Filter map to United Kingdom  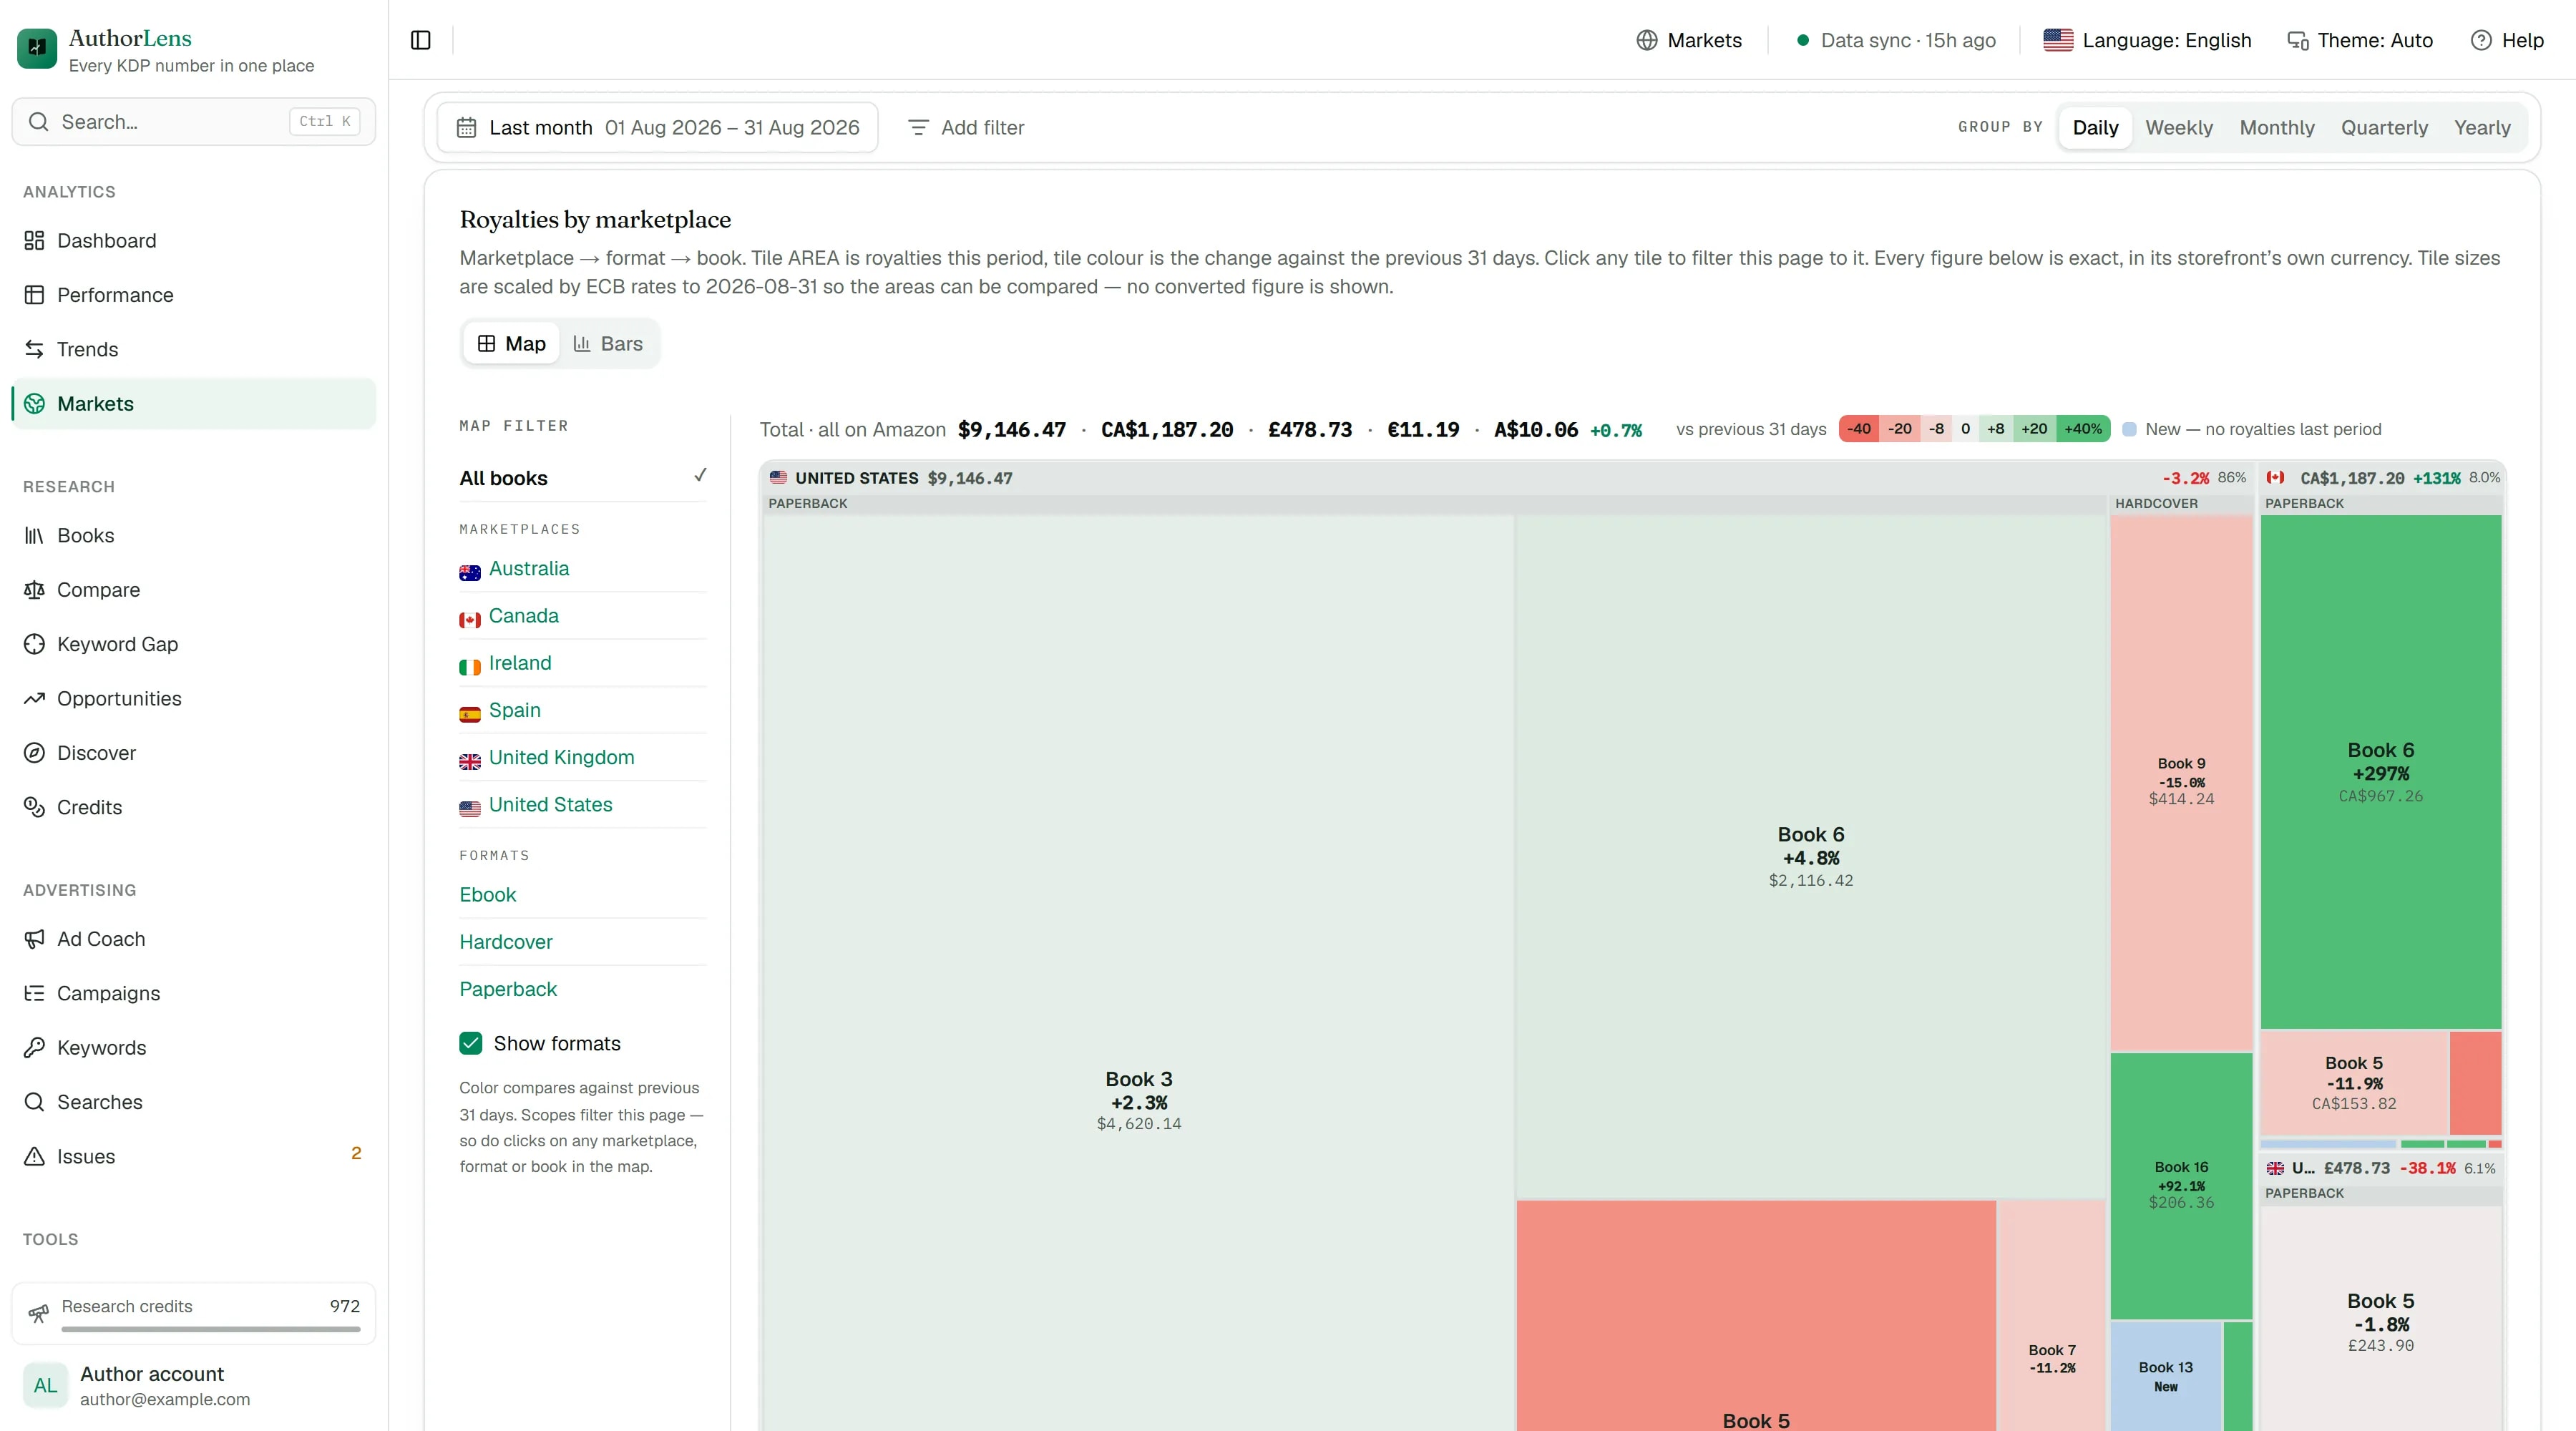(x=583, y=757)
